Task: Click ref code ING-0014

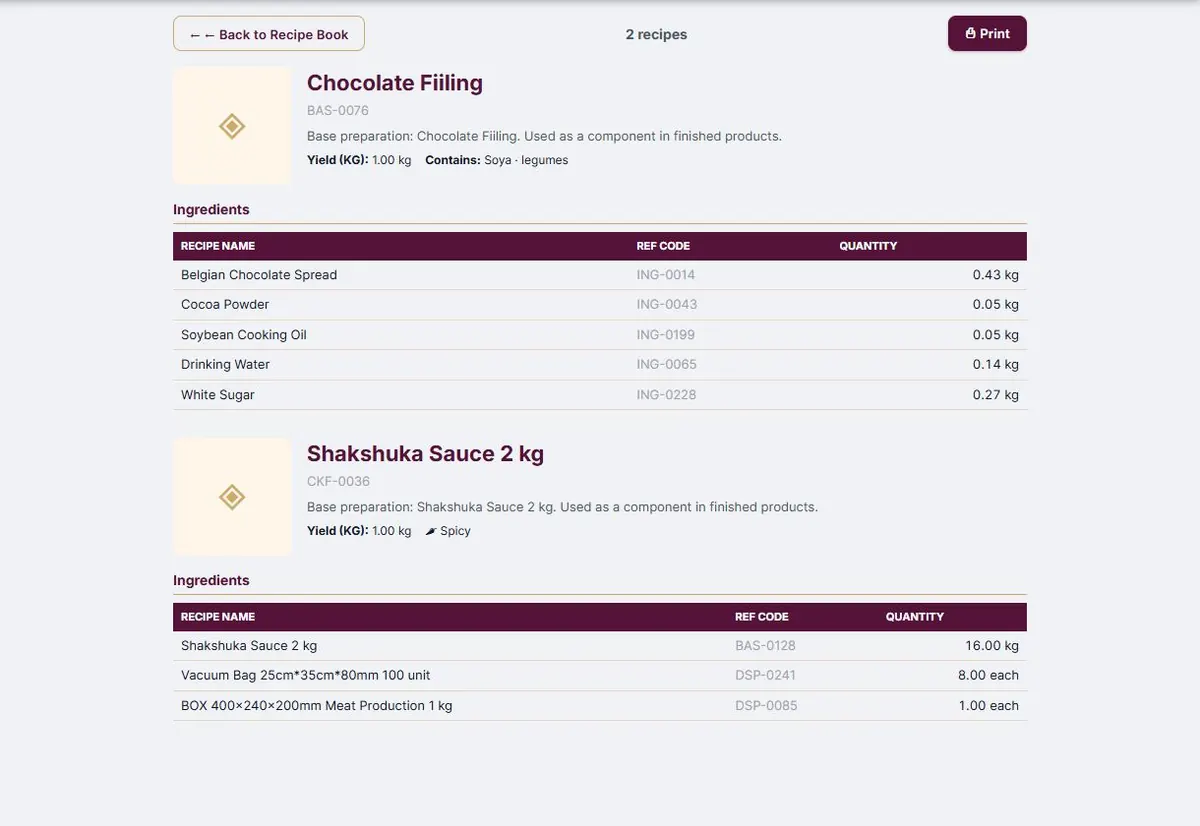Action: click(x=666, y=275)
